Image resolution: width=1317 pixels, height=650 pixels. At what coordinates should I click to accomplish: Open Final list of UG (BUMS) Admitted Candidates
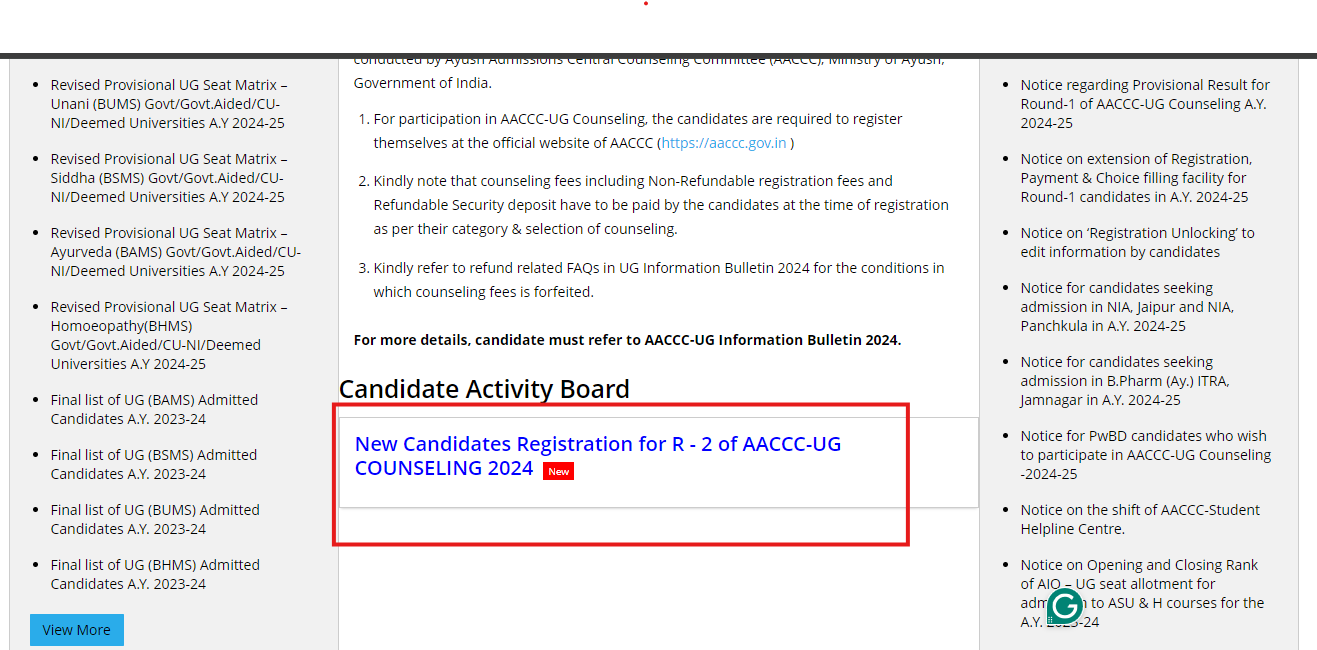tap(154, 519)
